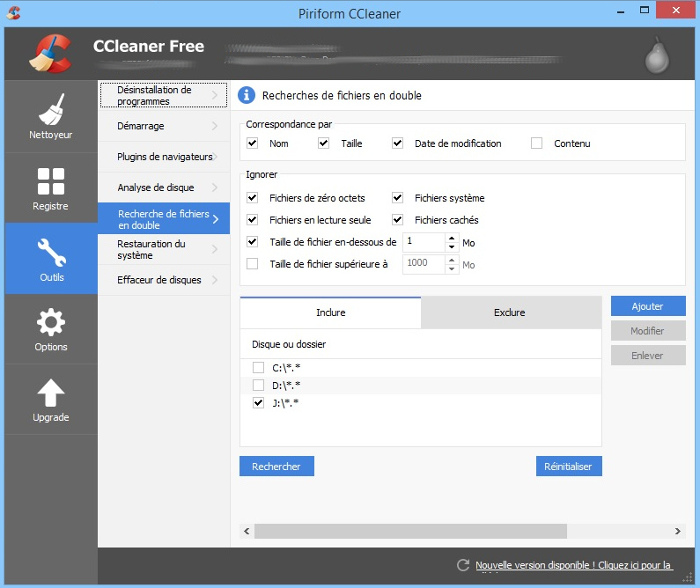The image size is (700, 588).
Task: Select the Outils wrench icon
Action: click(52, 252)
